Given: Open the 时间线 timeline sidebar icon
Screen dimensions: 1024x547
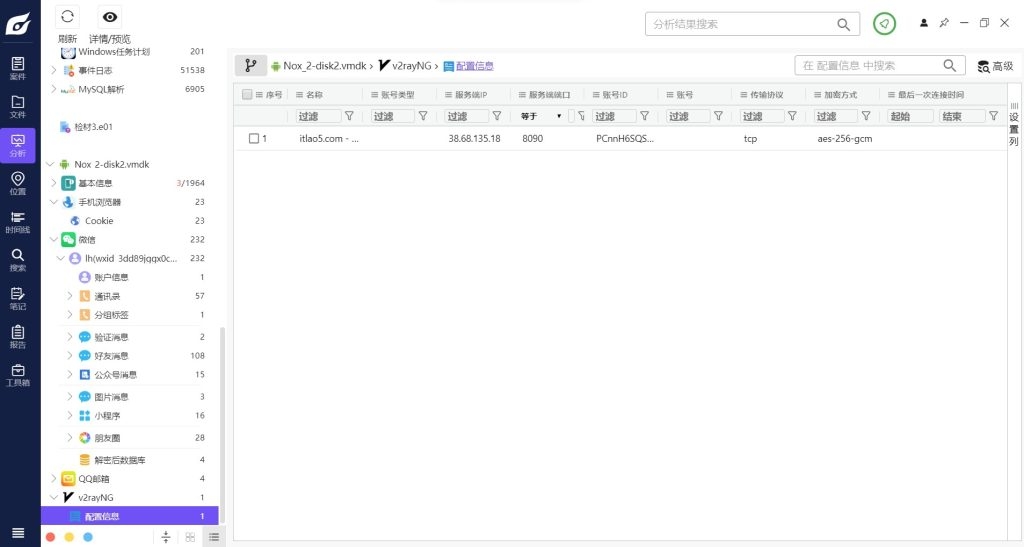Looking at the screenshot, I should click(x=17, y=221).
